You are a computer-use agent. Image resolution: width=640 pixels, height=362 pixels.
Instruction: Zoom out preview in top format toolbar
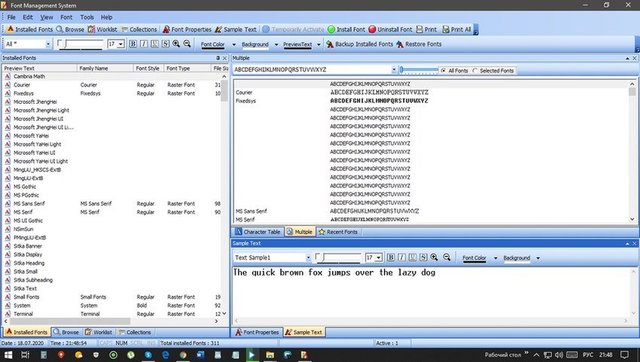(187, 44)
